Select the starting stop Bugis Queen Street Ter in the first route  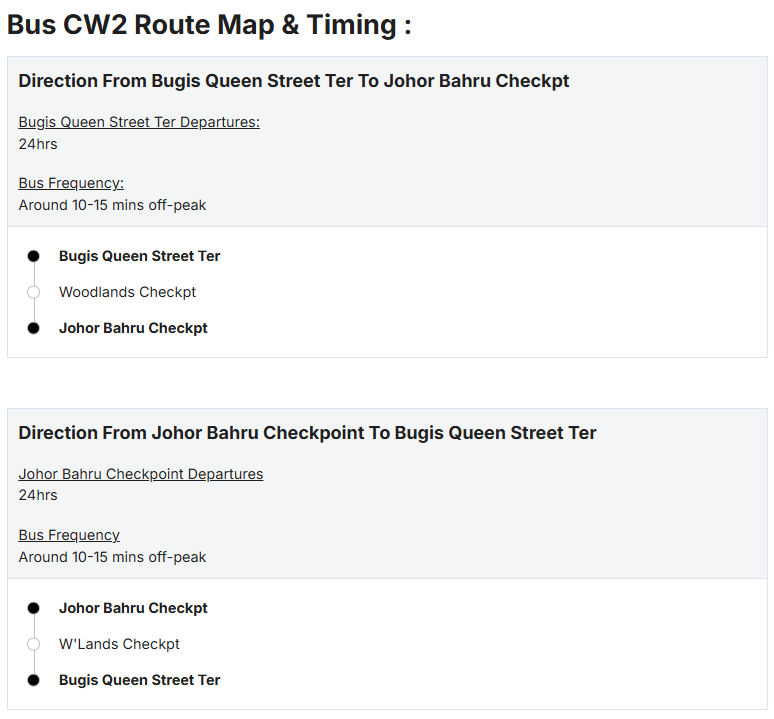pyautogui.click(x=140, y=256)
